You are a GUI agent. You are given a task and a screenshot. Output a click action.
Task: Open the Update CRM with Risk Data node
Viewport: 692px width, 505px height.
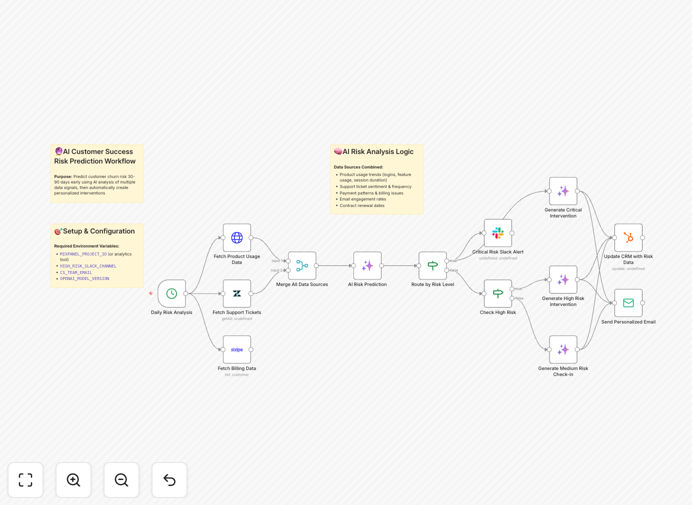click(x=628, y=237)
